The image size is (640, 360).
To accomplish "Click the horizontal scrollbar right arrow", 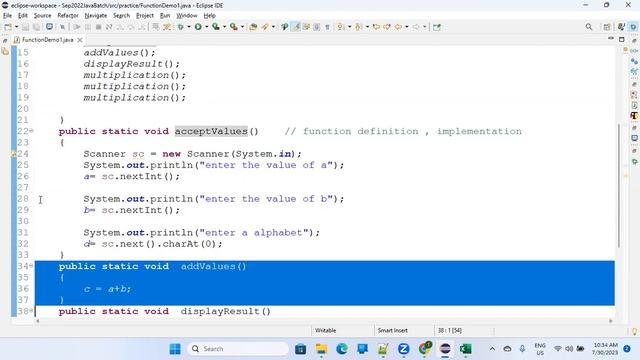I will pos(611,321).
